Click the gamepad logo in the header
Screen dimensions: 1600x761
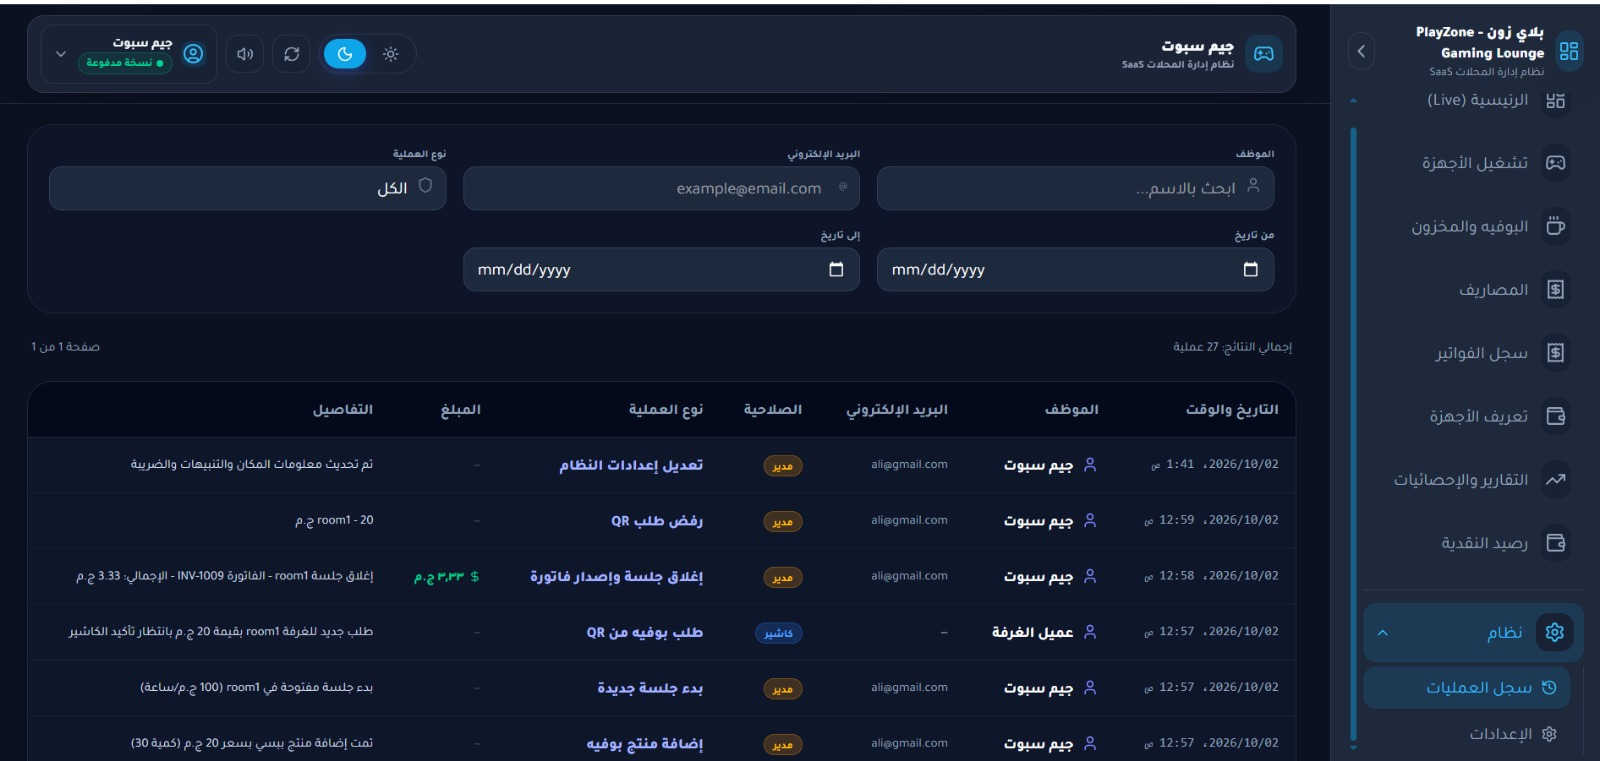[1264, 54]
